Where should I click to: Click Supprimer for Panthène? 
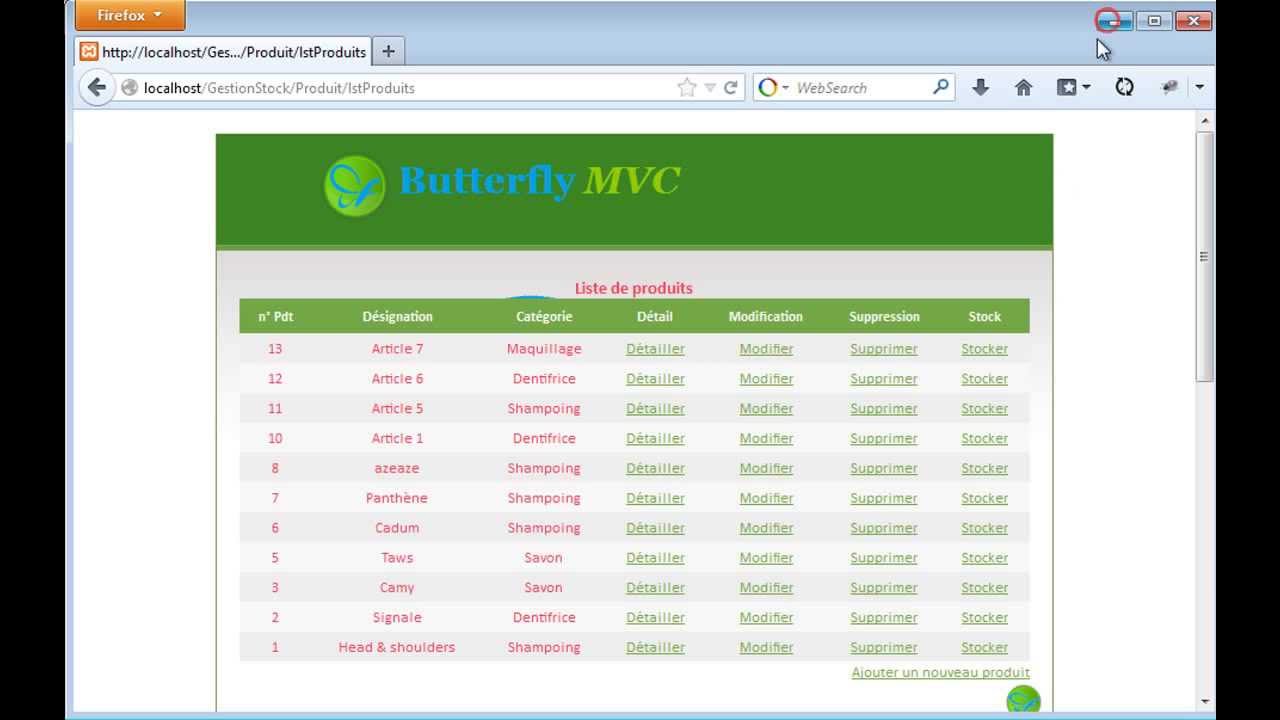pyautogui.click(x=884, y=498)
